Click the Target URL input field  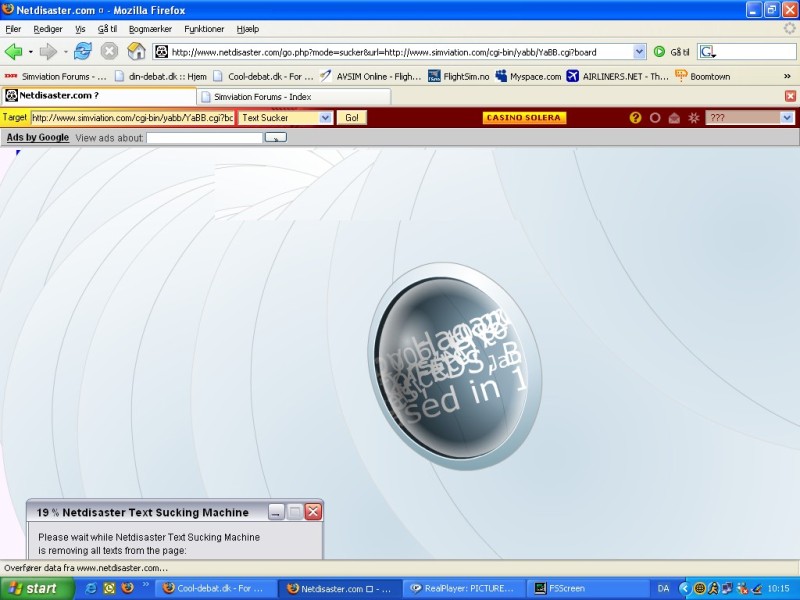click(132, 118)
